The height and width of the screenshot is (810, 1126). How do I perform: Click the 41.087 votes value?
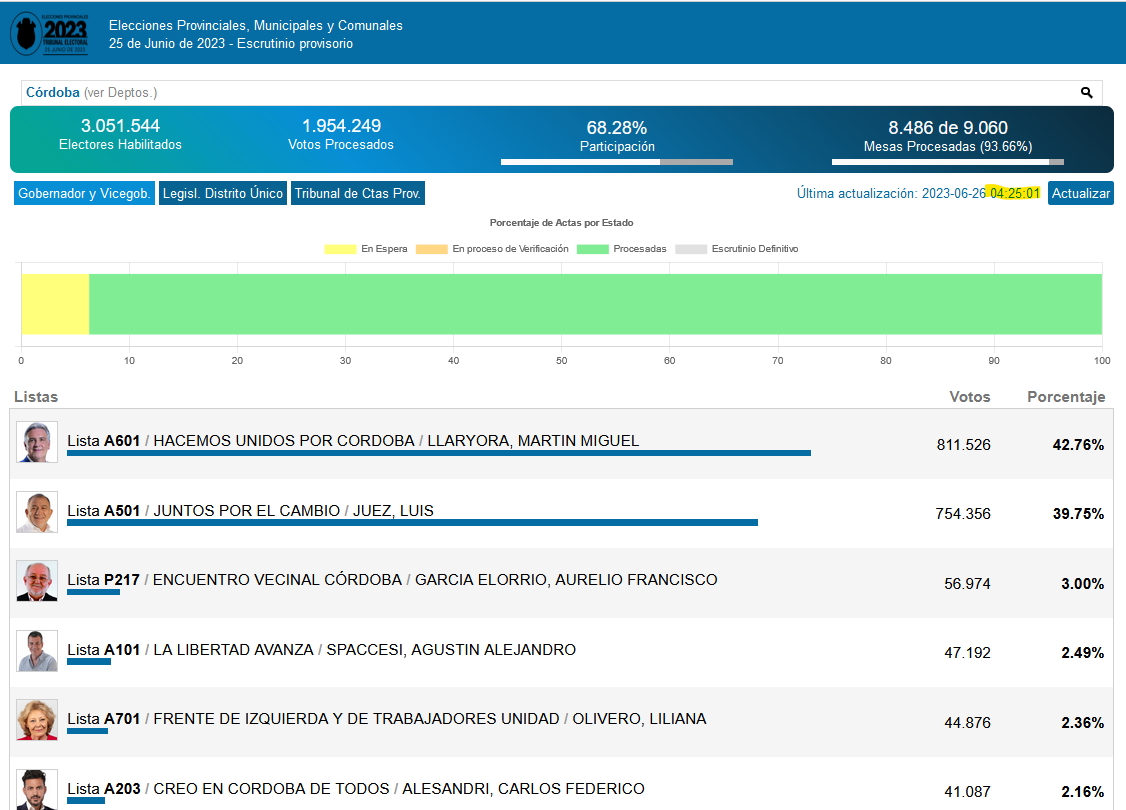(x=967, y=791)
